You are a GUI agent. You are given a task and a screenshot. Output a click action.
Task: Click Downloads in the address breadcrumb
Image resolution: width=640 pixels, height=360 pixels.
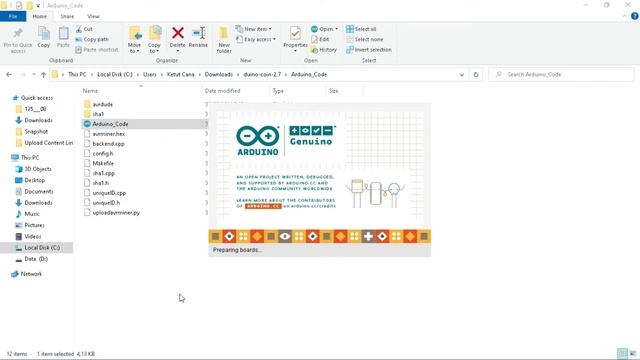[x=219, y=74]
